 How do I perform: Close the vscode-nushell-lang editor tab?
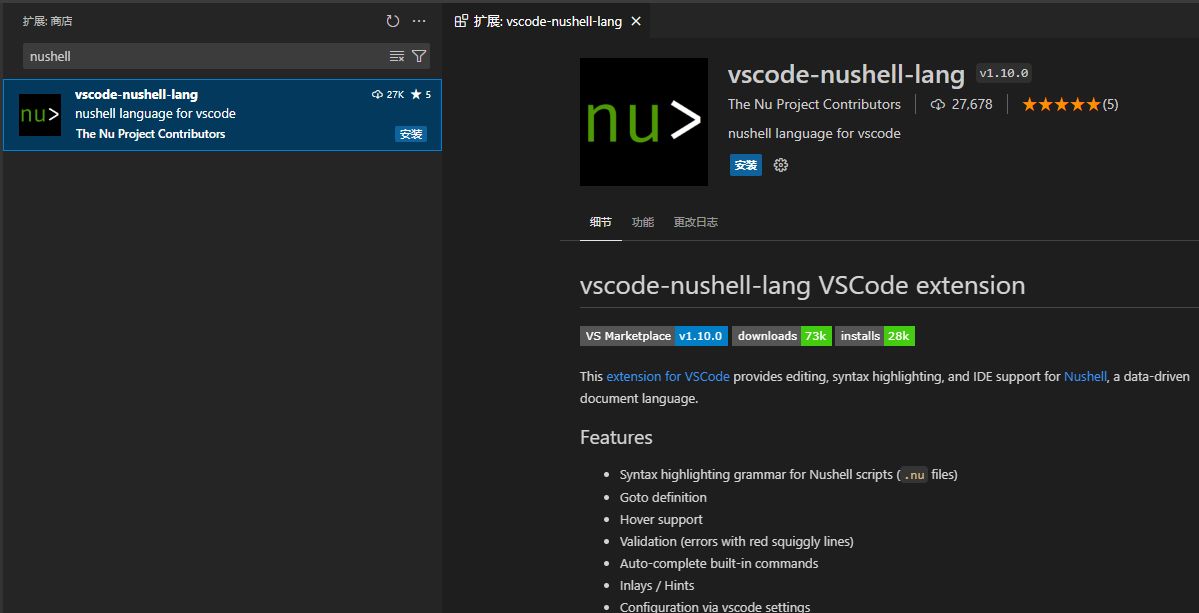point(635,21)
